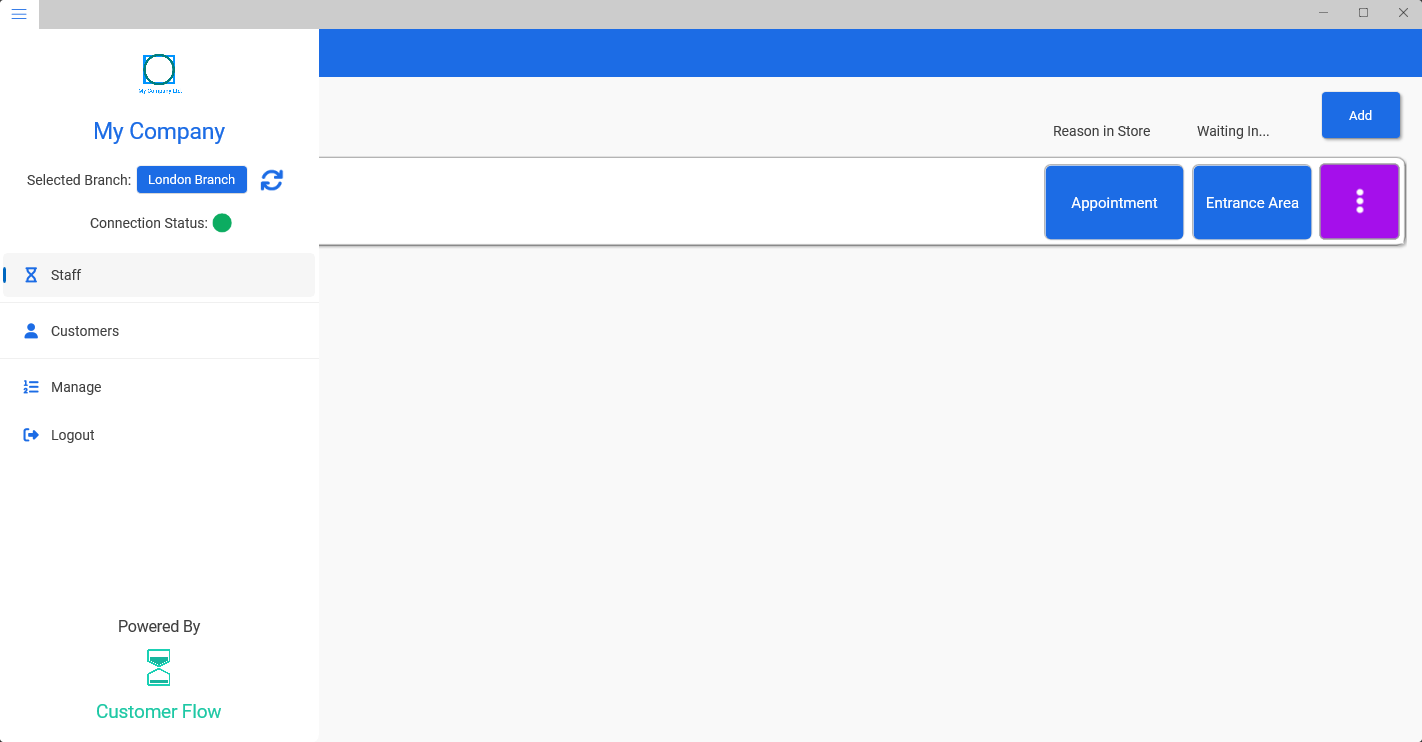Image resolution: width=1422 pixels, height=742 pixels.
Task: Click the logout arrow icon
Action: pos(31,435)
